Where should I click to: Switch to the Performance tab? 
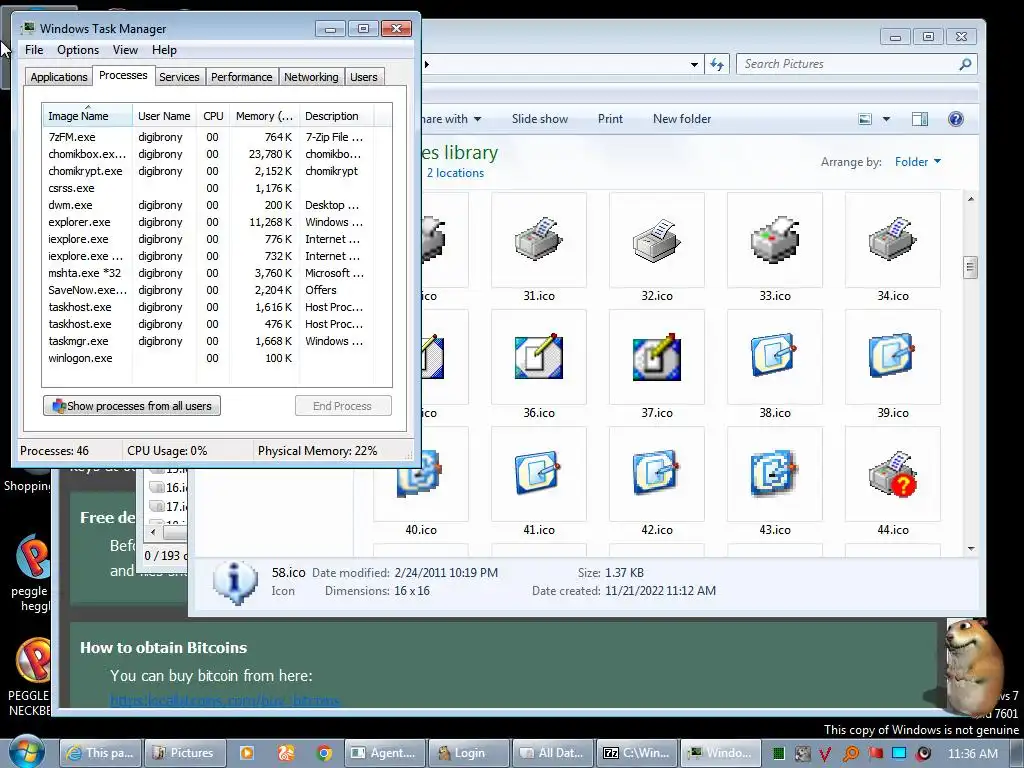242,77
